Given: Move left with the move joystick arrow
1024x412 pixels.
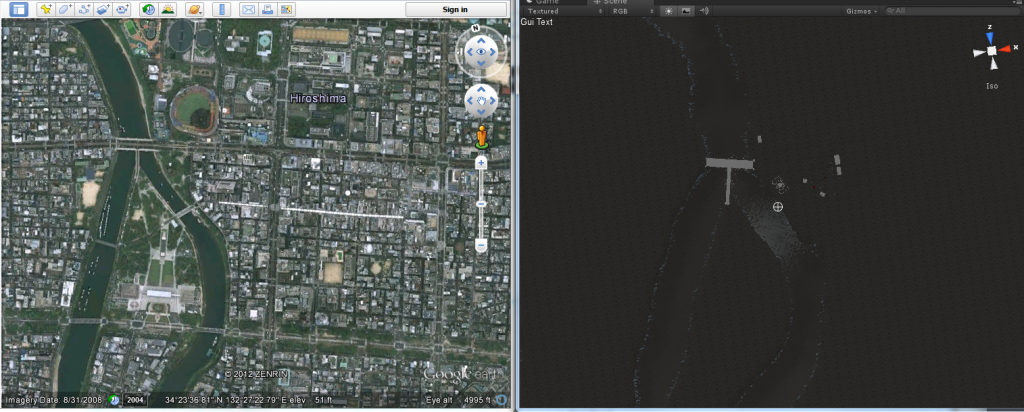Looking at the screenshot, I should coord(470,101).
